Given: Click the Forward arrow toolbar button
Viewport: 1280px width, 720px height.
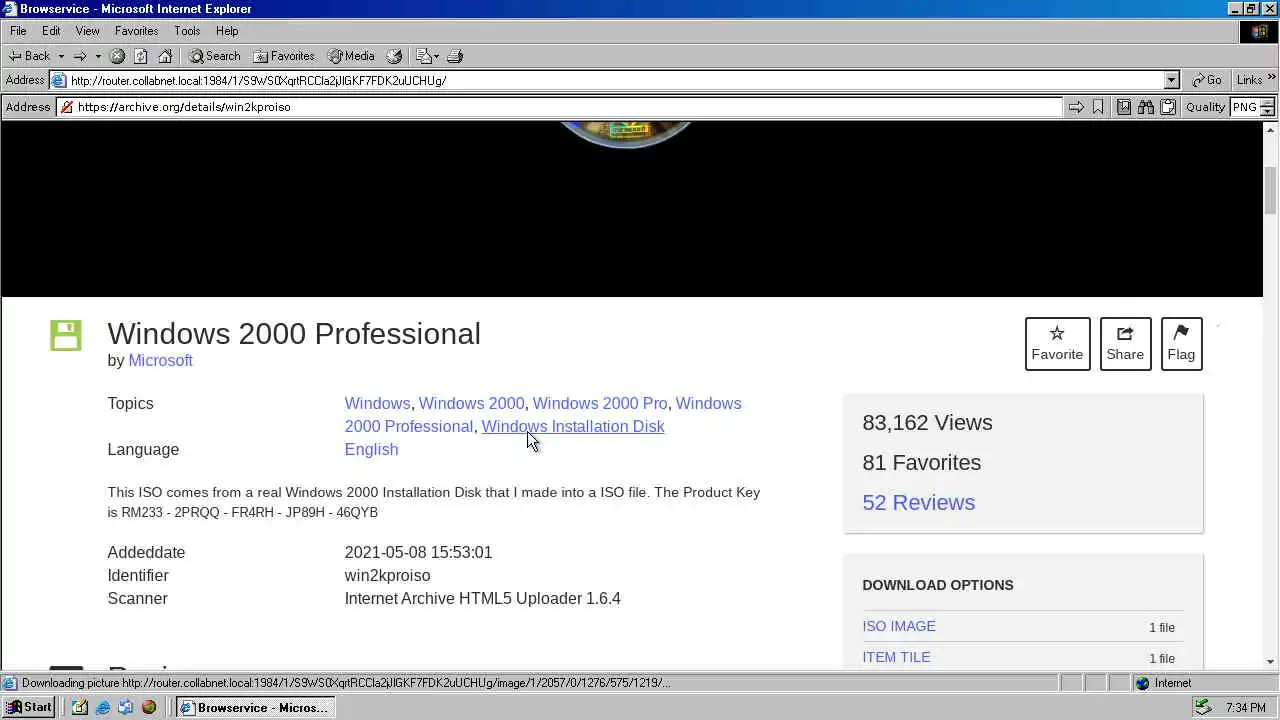Looking at the screenshot, I should 80,56.
